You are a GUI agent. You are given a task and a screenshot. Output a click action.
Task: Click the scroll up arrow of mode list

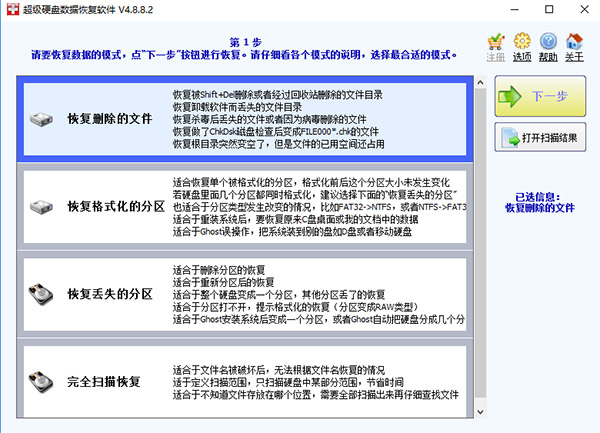[x=481, y=82]
